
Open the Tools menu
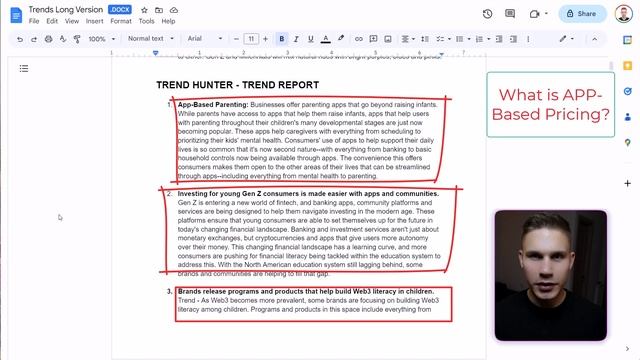pyautogui.click(x=146, y=21)
